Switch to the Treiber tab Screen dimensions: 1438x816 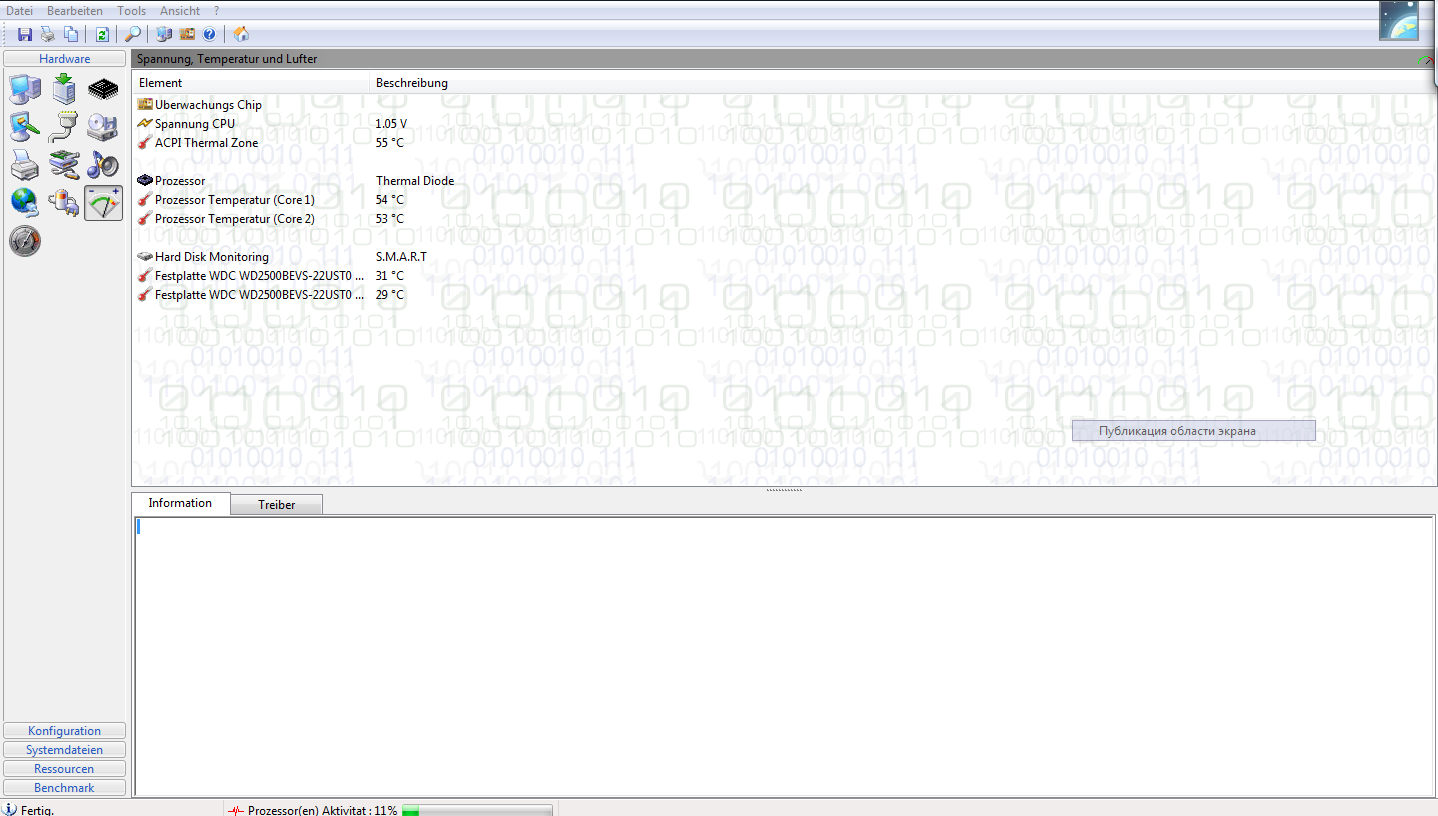[x=277, y=505]
